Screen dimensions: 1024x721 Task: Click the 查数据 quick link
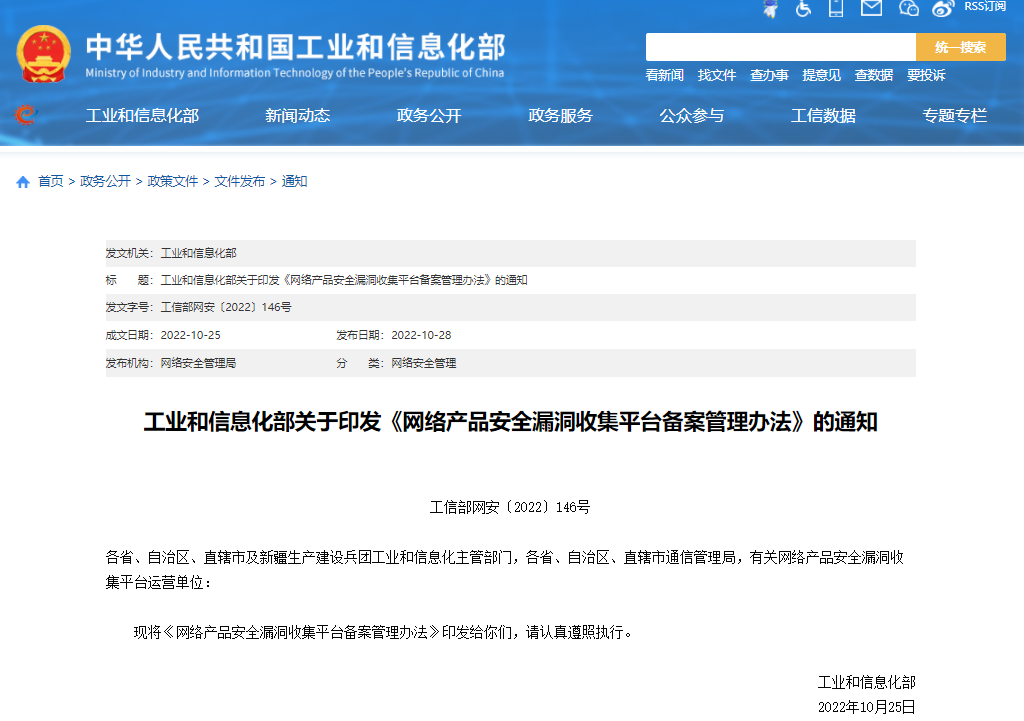click(873, 75)
